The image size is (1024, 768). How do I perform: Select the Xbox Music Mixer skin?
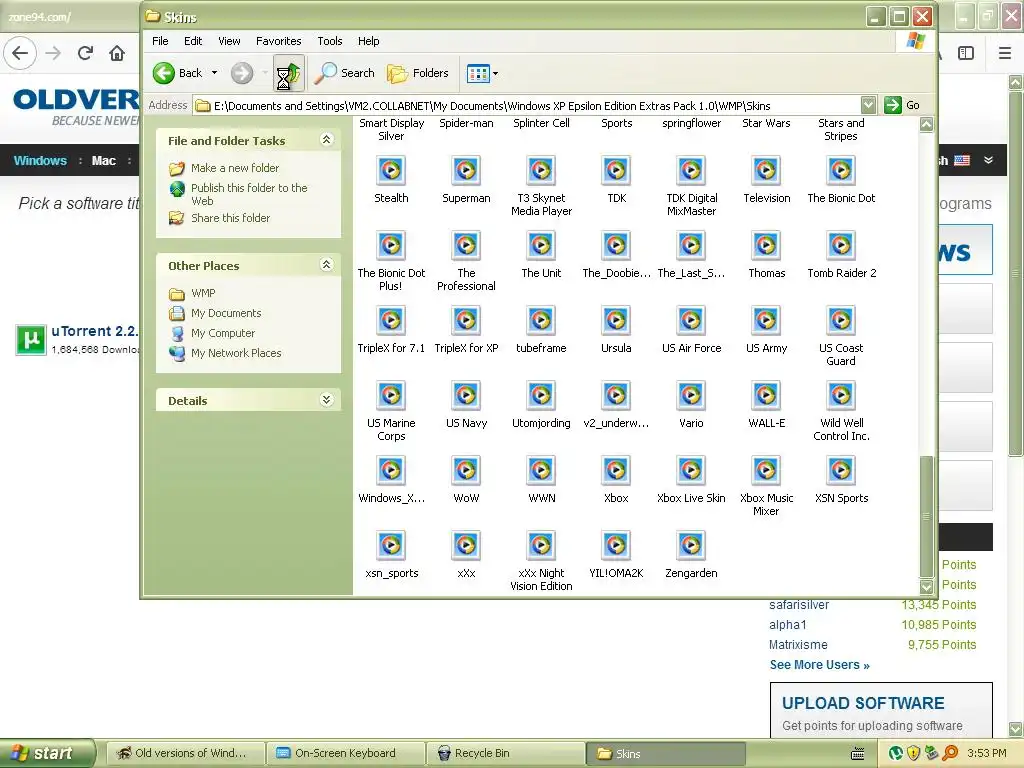(x=766, y=472)
